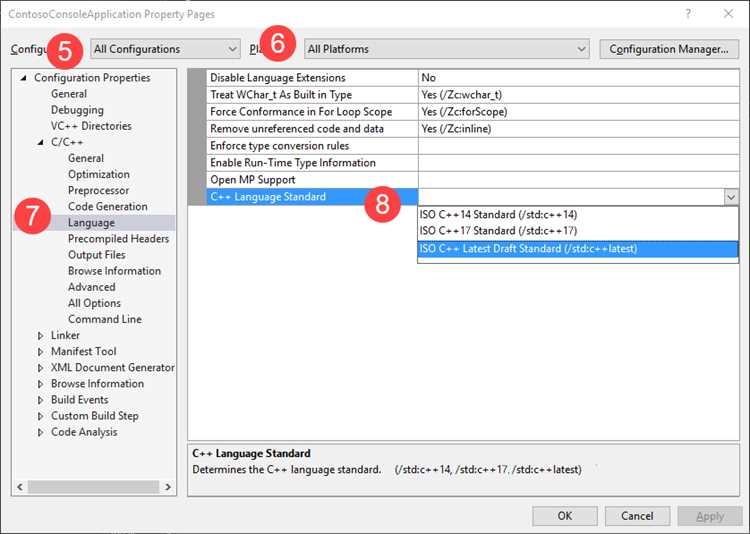Screen dimensions: 750x534
Task: Click the OK button
Action: tap(565, 516)
